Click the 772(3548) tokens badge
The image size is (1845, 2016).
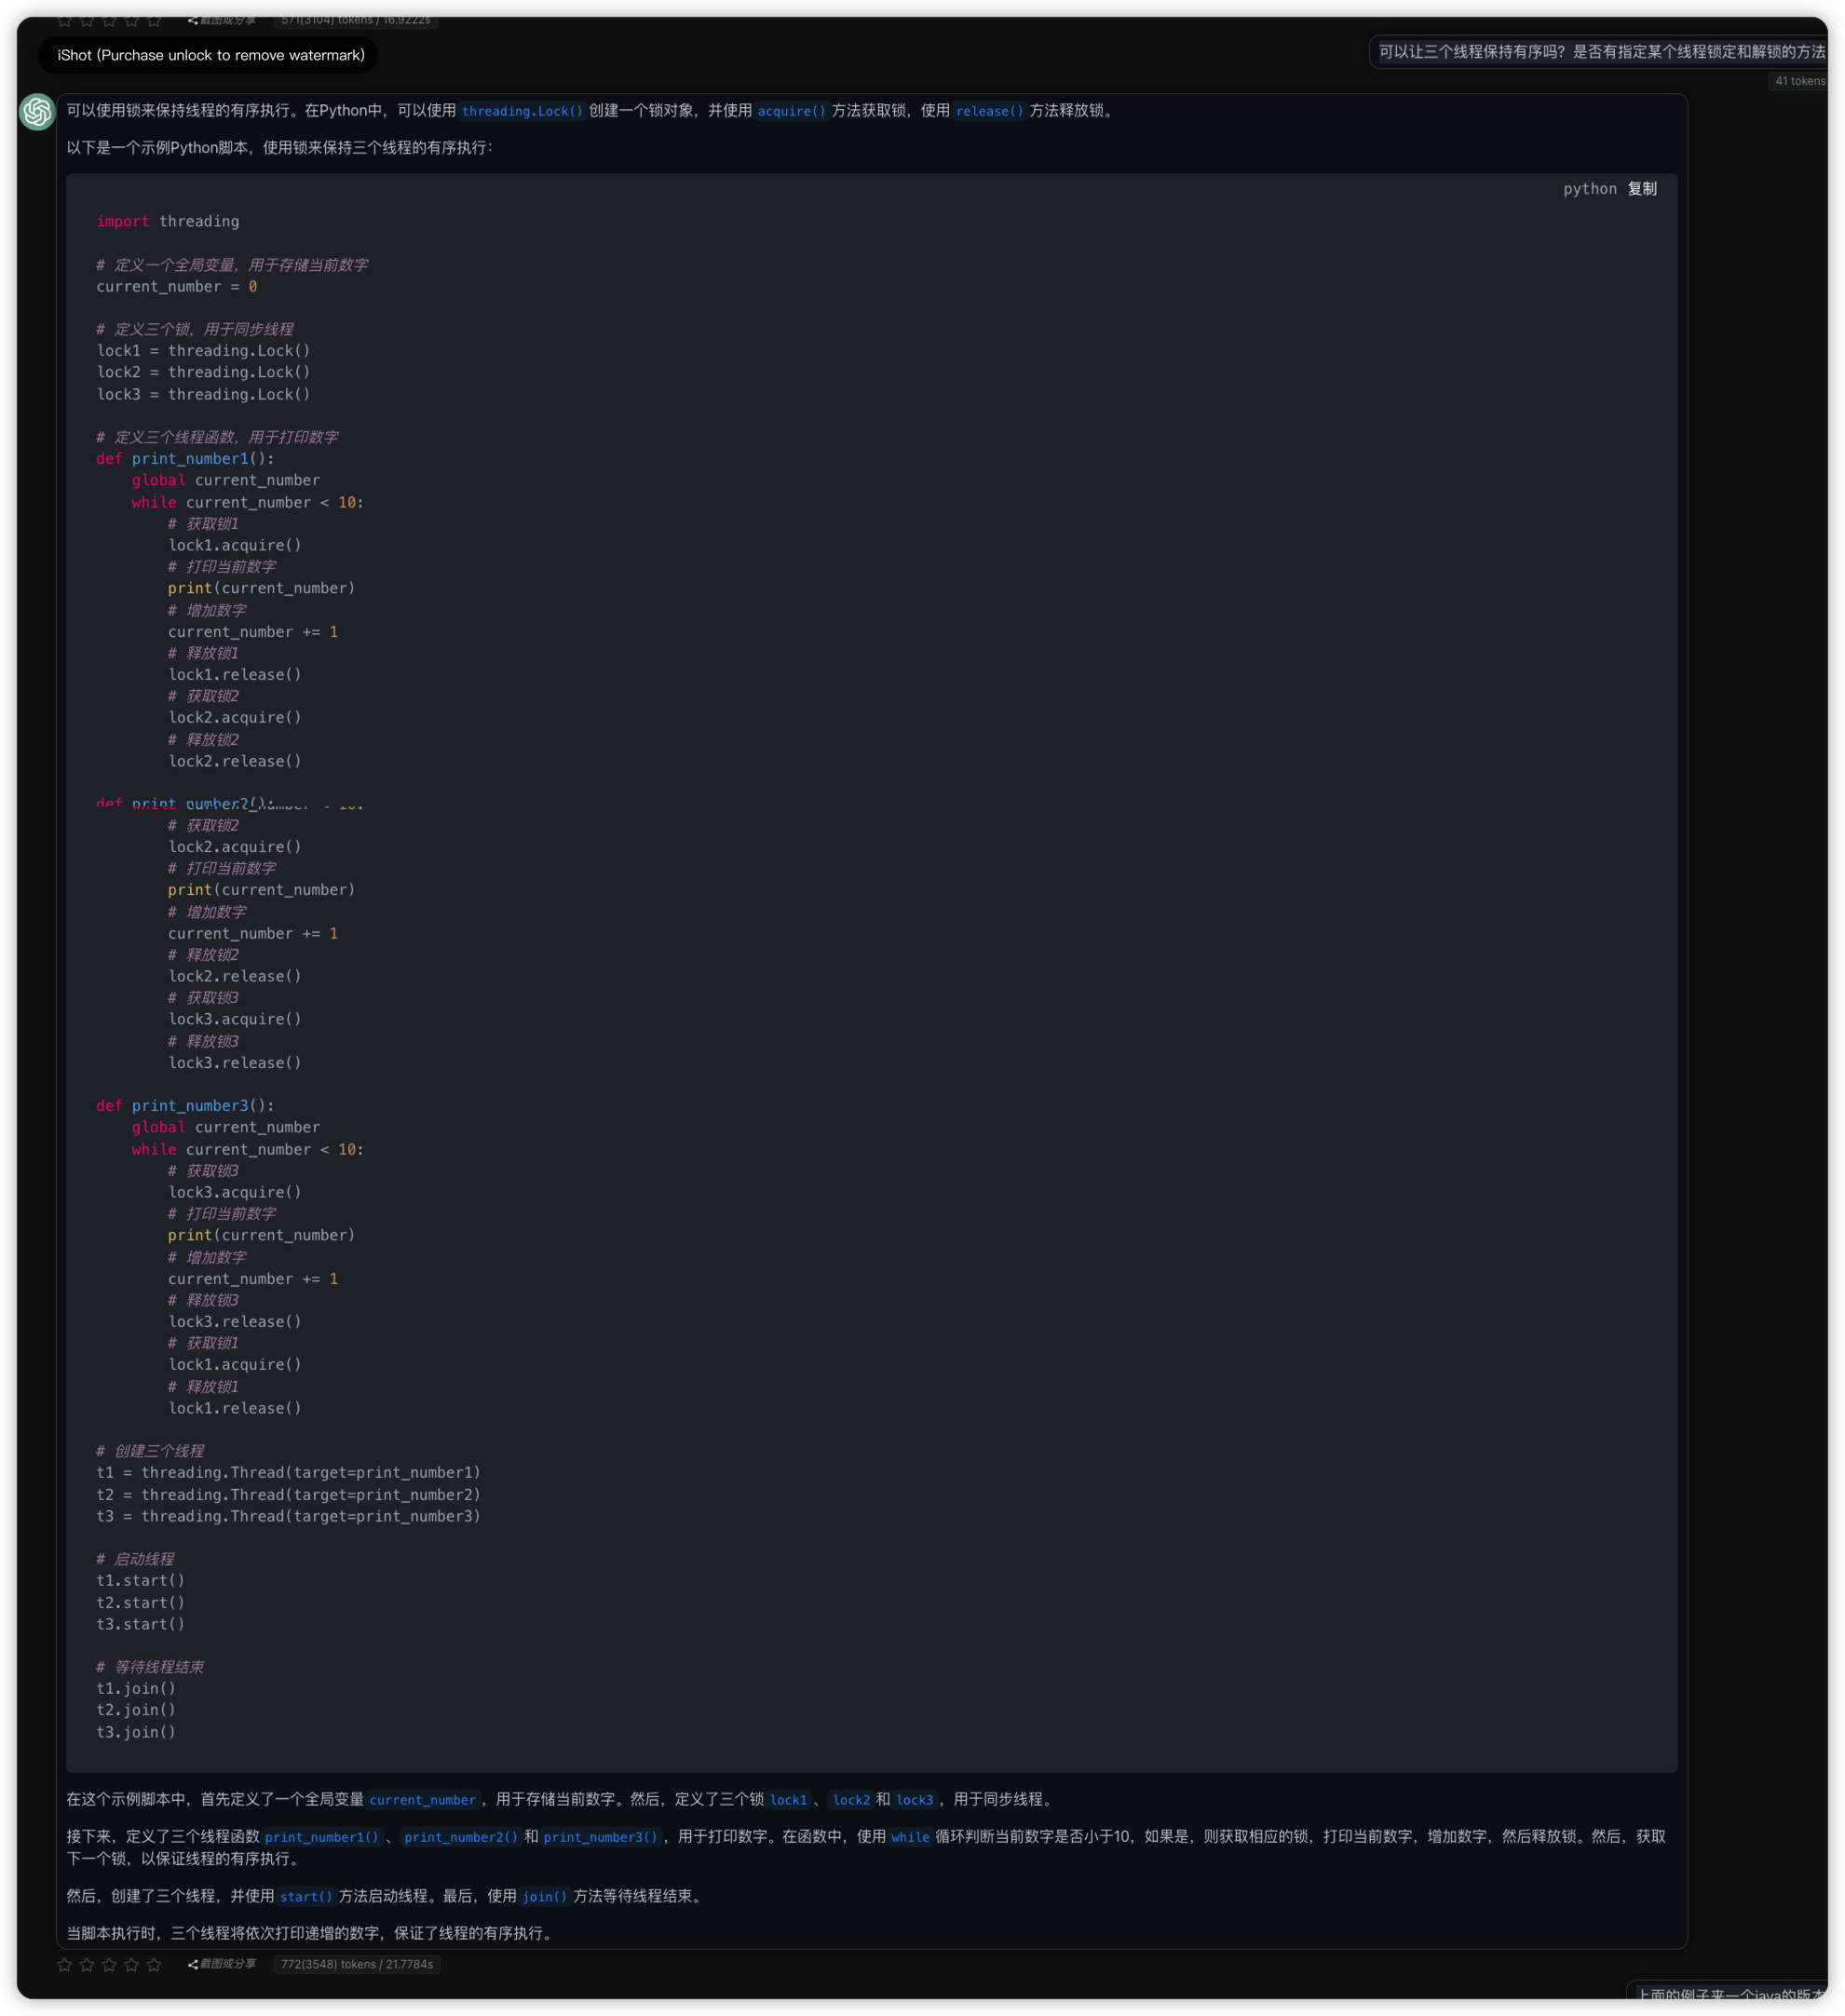tap(357, 1964)
